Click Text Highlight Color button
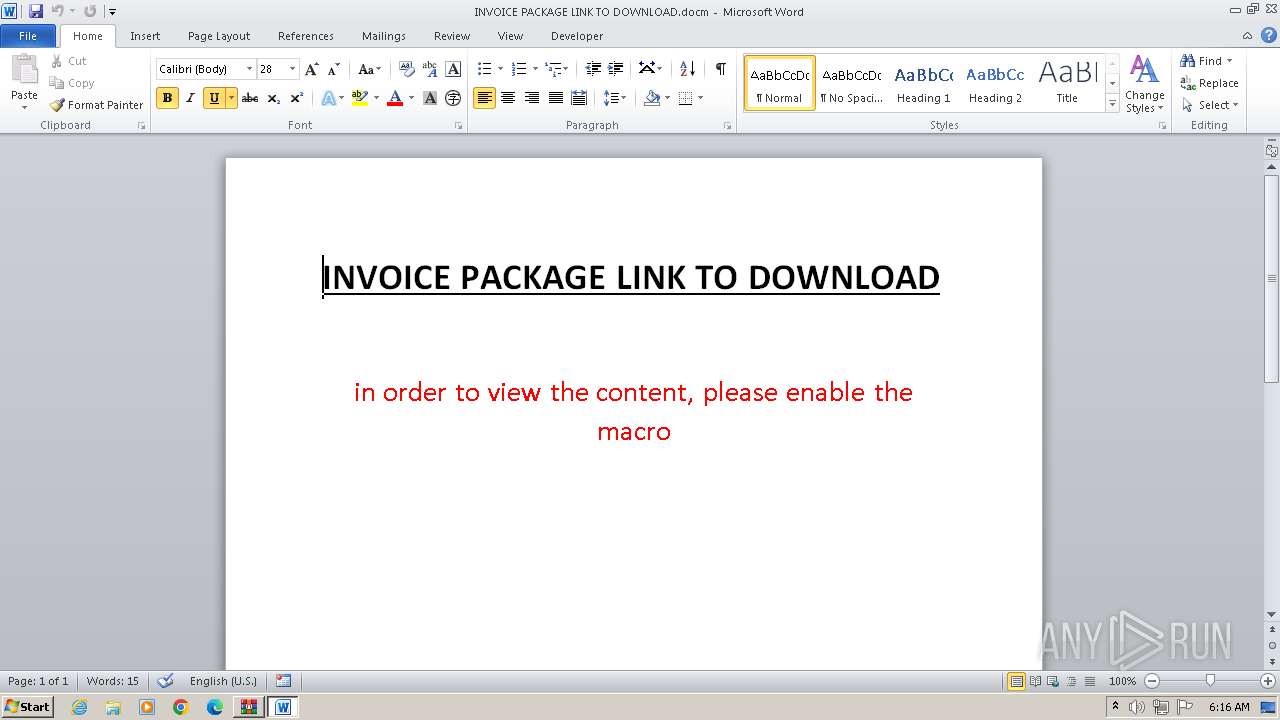The image size is (1280, 720). [x=360, y=98]
